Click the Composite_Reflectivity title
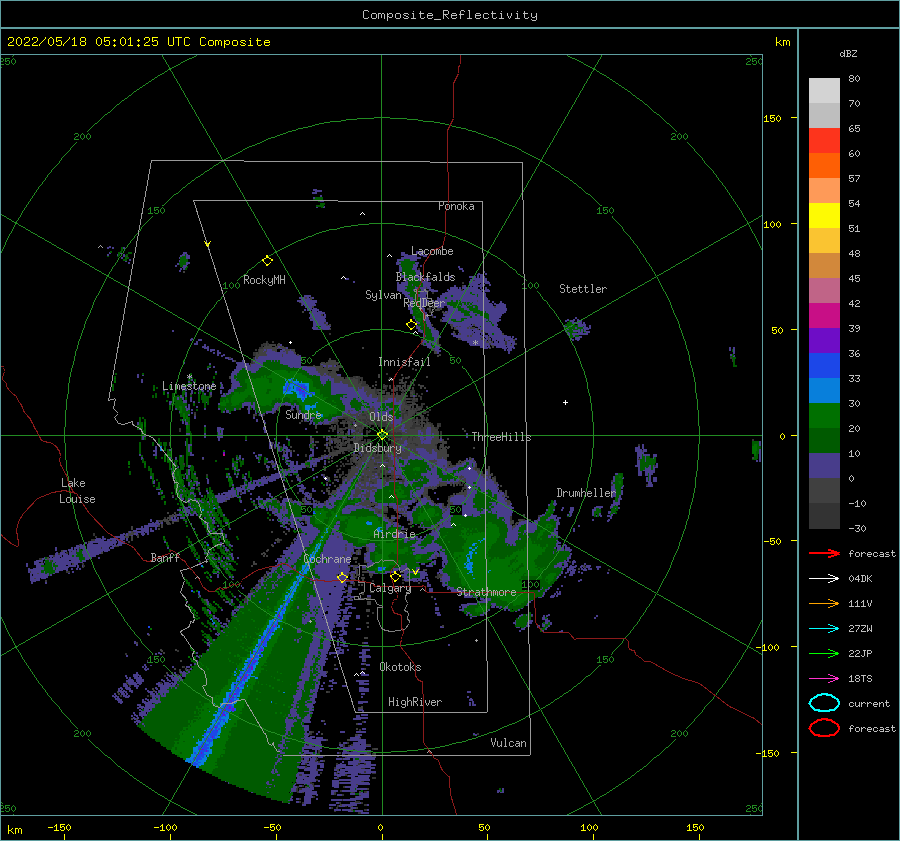Viewport: 900px width, 841px height. coord(449,15)
